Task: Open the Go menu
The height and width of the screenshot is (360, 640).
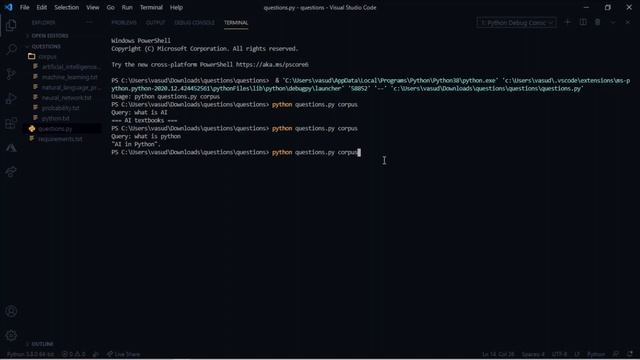Action: click(111, 7)
